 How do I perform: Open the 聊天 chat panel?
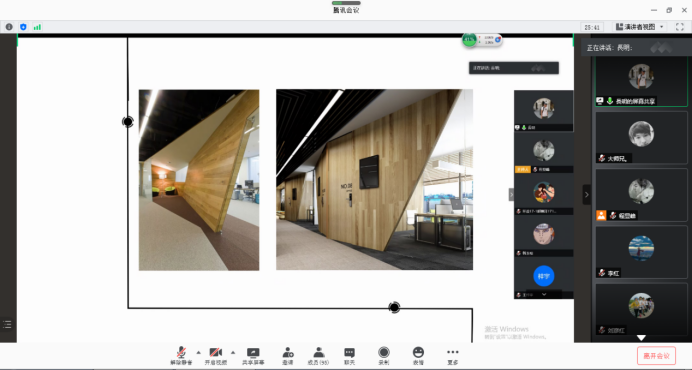pyautogui.click(x=350, y=356)
